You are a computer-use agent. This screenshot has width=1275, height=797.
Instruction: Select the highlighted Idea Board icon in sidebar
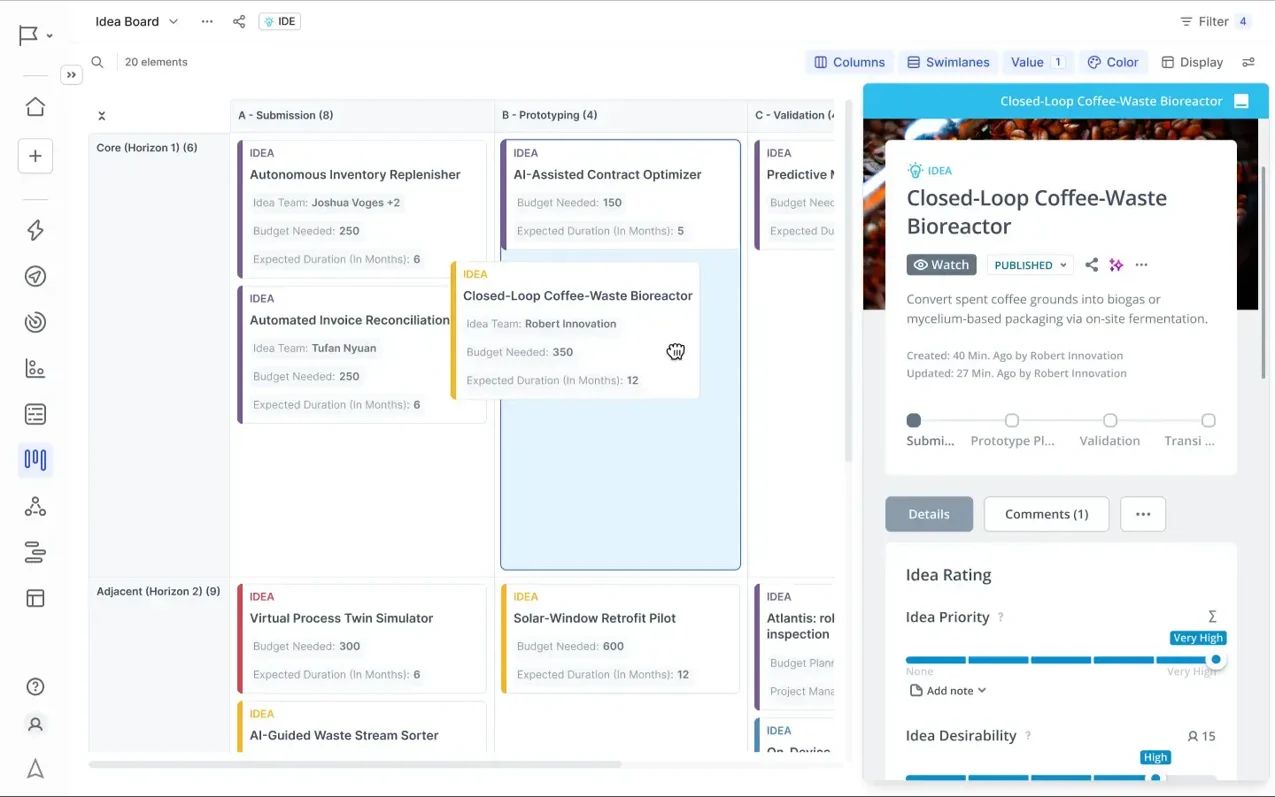35,460
